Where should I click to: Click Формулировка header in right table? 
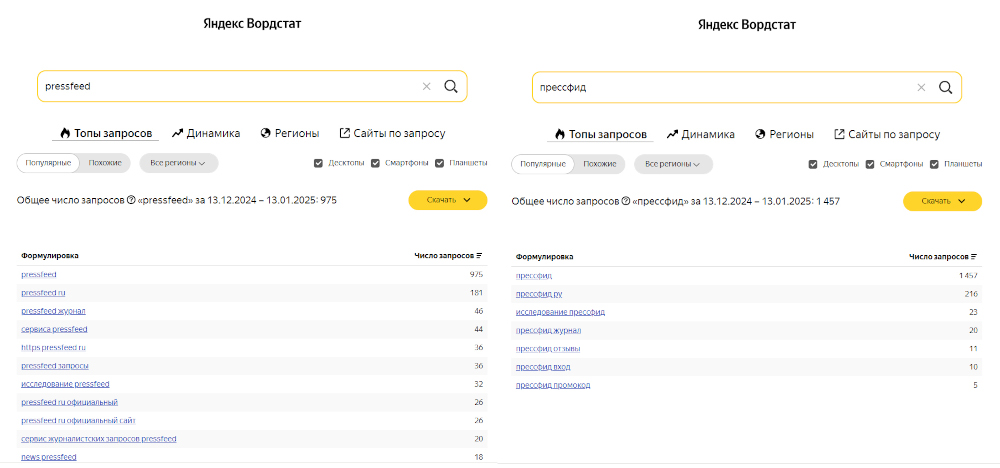(544, 257)
